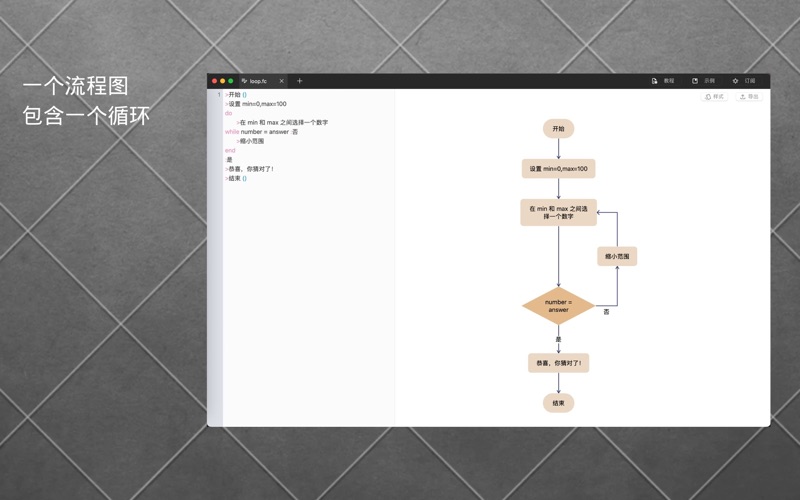This screenshot has height=500, width=800.
Task: Switch to the loop.fc tab
Action: (x=259, y=81)
